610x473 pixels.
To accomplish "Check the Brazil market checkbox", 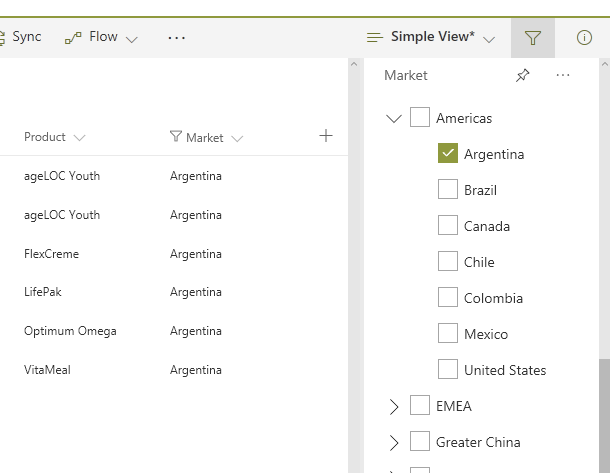I will tap(448, 190).
